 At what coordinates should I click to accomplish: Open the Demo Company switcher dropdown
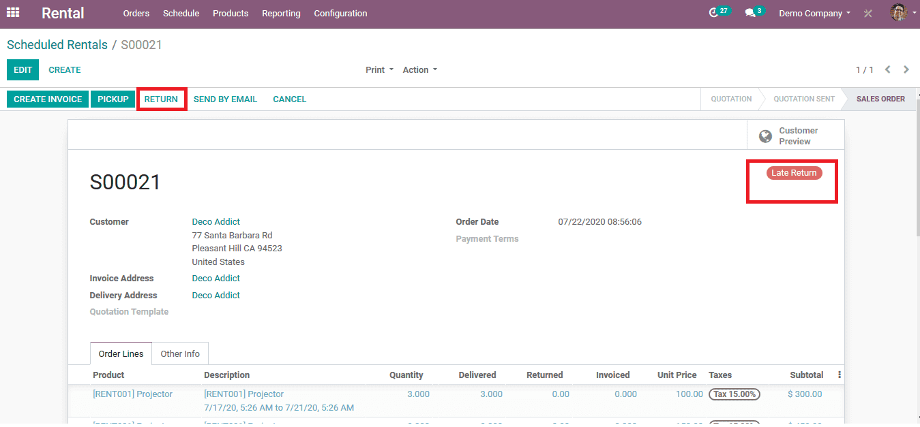(814, 14)
